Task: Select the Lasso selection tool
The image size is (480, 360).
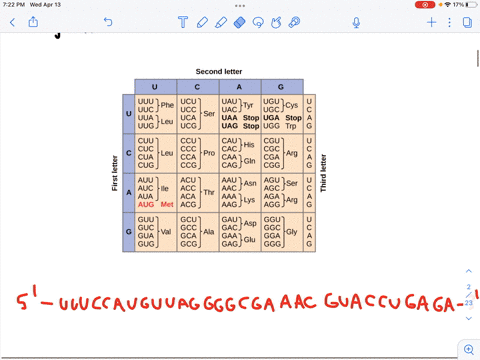Action: point(258,22)
